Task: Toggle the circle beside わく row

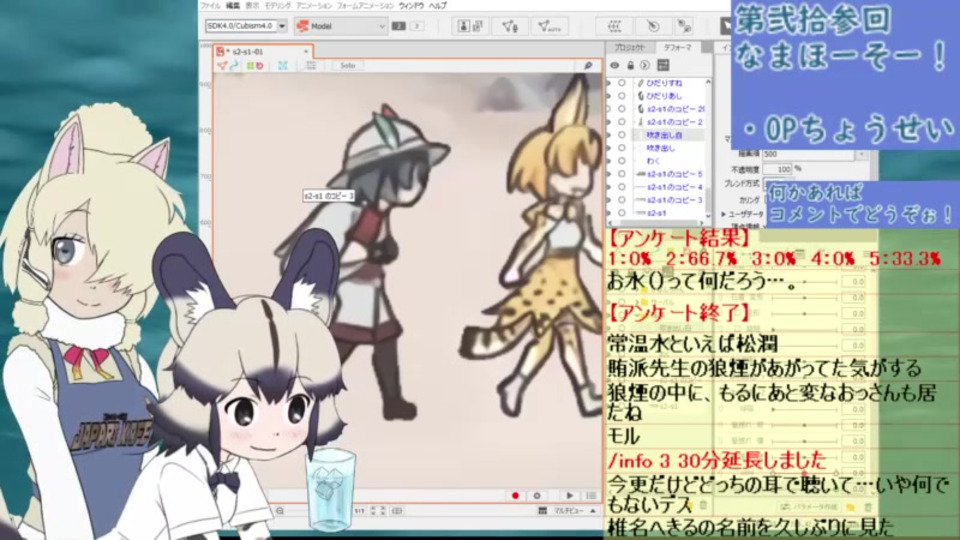Action: coord(622,161)
